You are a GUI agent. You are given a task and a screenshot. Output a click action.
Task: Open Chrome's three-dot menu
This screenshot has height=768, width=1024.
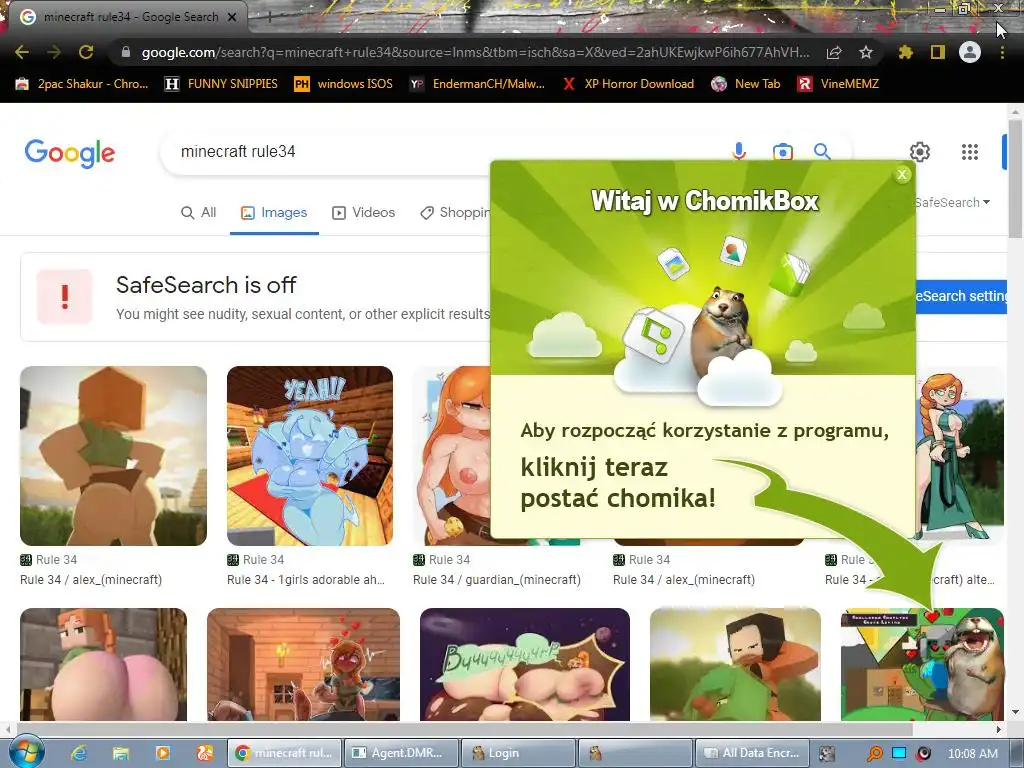pos(1002,52)
